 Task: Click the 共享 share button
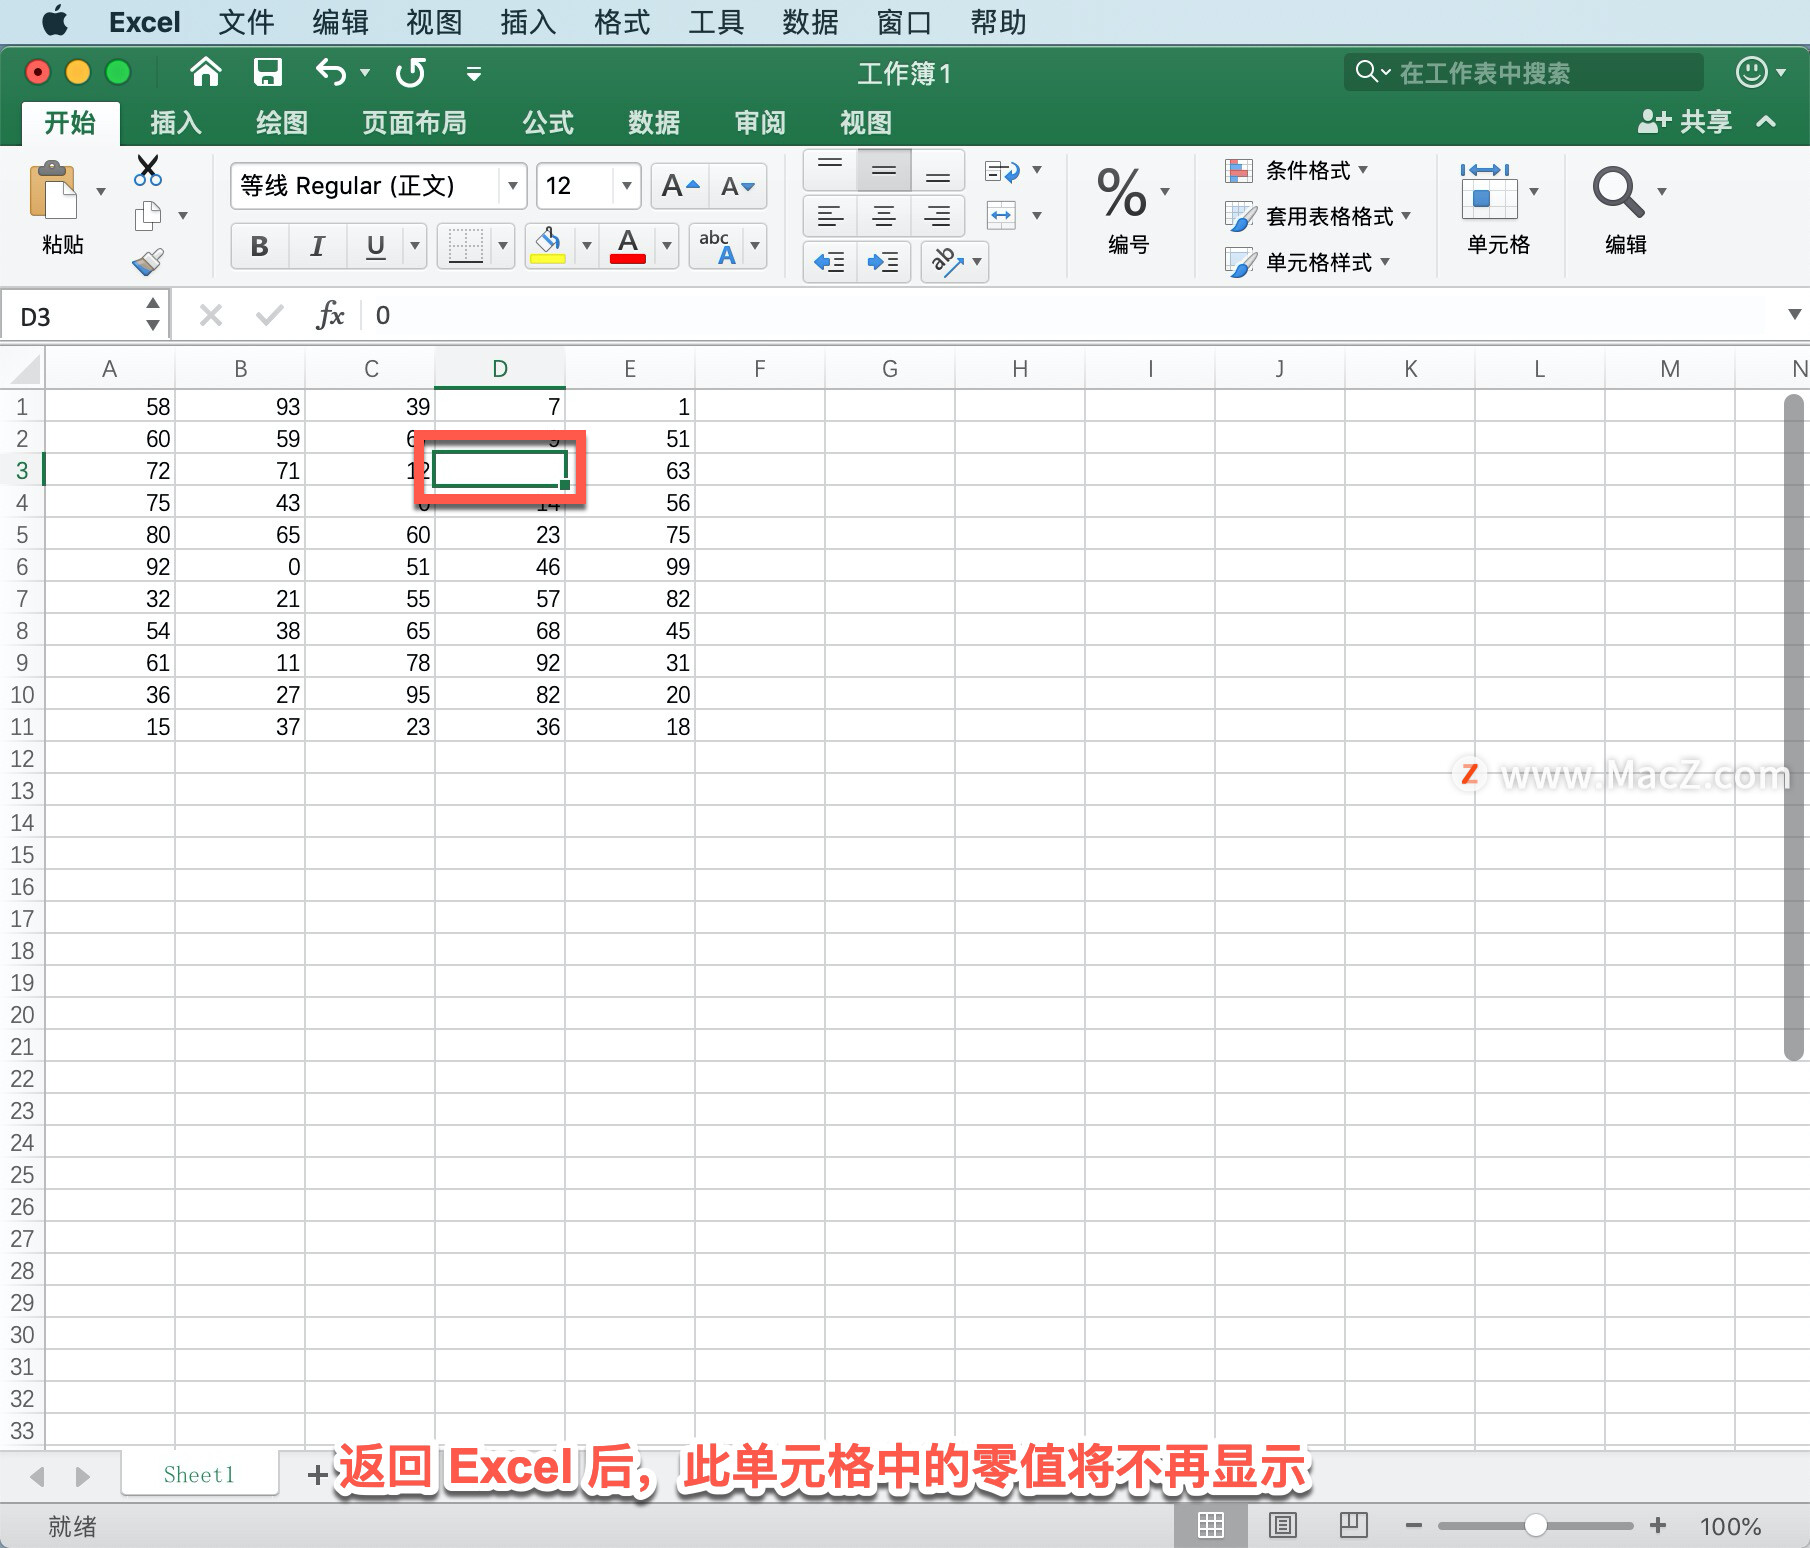point(1685,122)
